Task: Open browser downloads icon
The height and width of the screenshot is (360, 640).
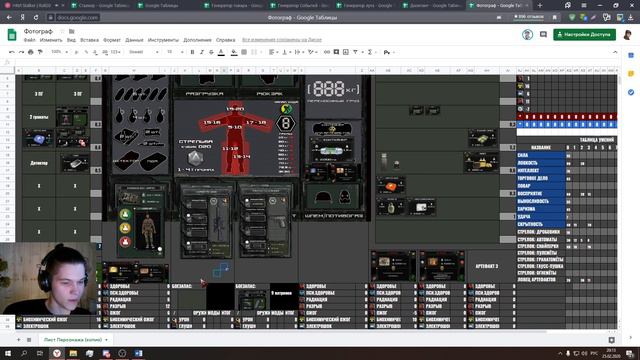Action: click(x=631, y=18)
